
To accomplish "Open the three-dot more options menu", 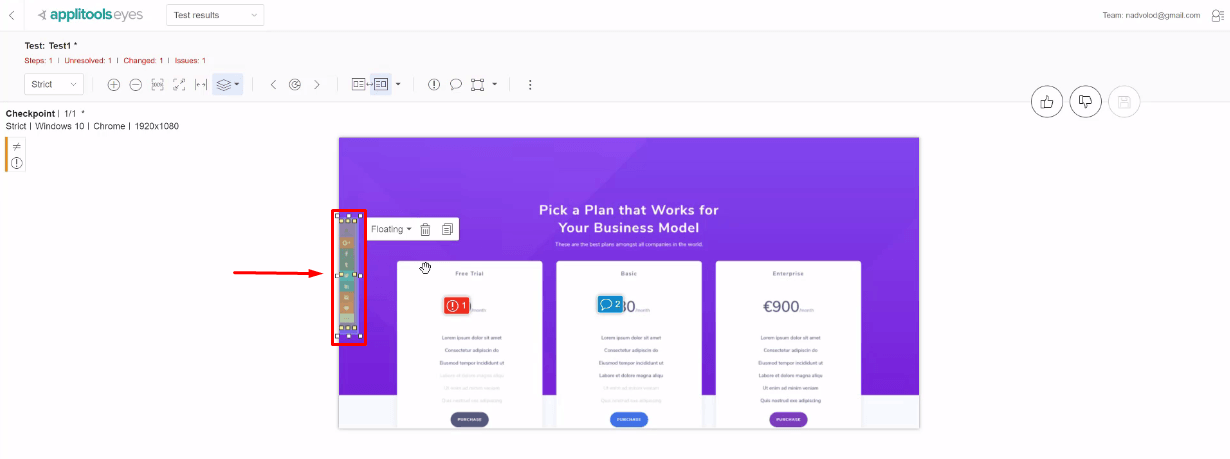I will pyautogui.click(x=530, y=85).
